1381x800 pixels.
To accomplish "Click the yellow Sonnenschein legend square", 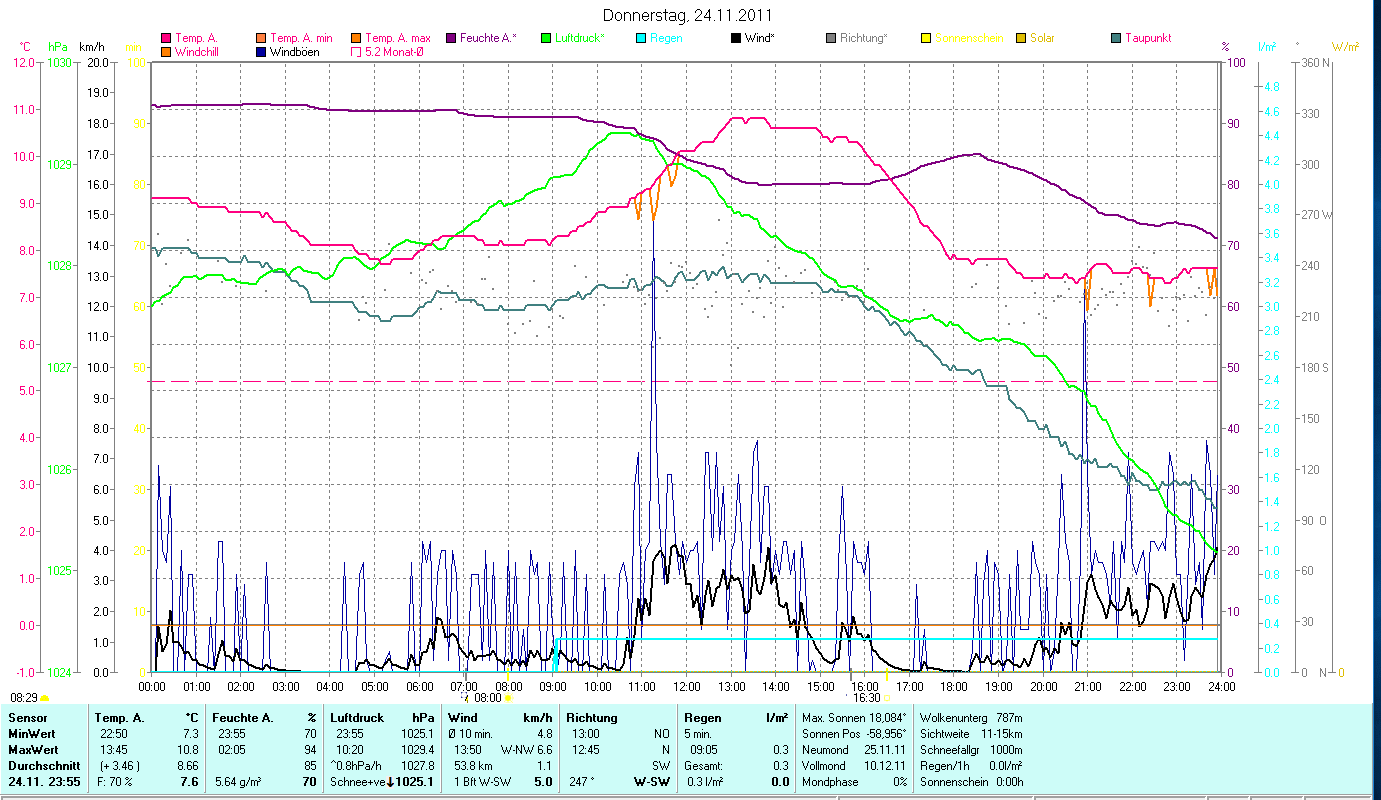I will 926,38.
